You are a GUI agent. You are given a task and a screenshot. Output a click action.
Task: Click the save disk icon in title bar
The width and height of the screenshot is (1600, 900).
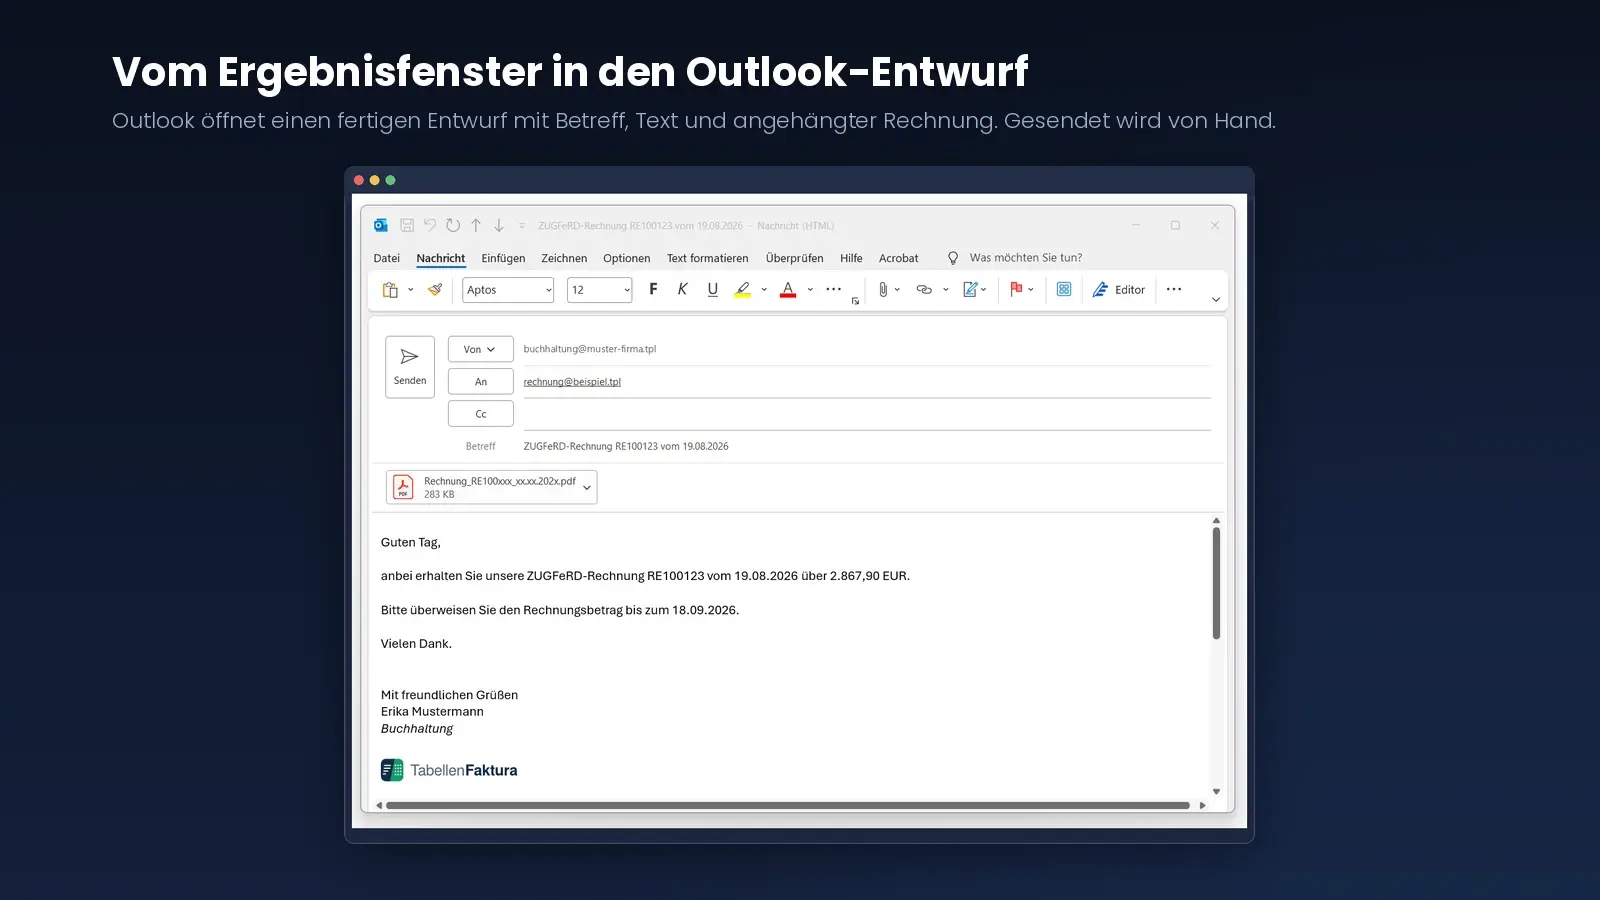pyautogui.click(x=407, y=226)
